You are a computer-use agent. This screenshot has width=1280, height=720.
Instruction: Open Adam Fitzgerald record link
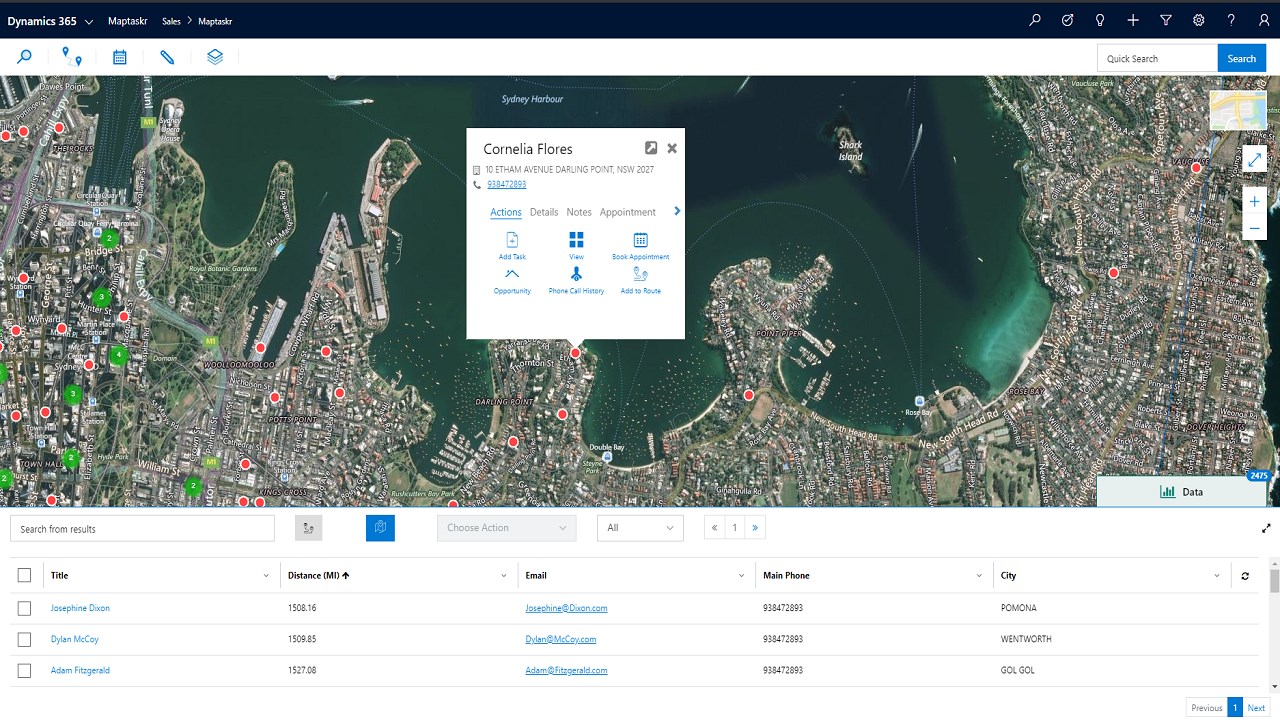(80, 670)
